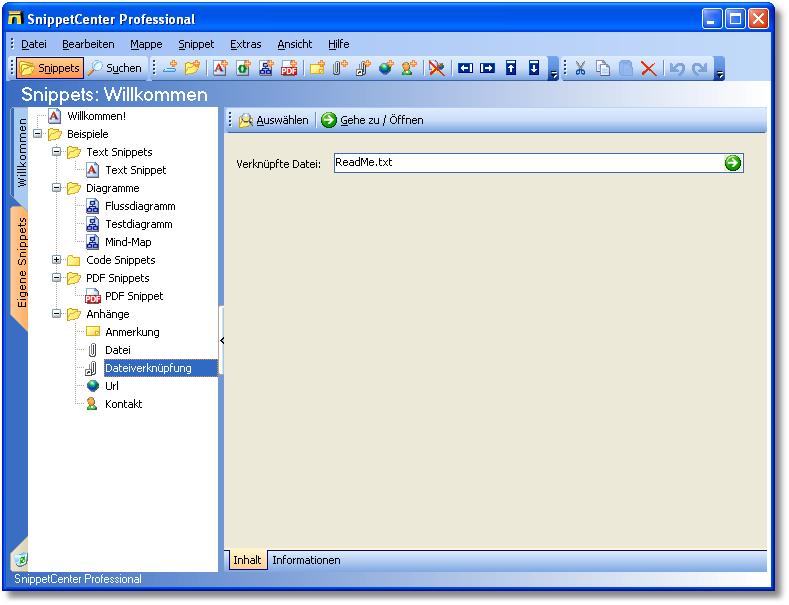
Task: Add a new file attachment paperclip
Action: [340, 68]
